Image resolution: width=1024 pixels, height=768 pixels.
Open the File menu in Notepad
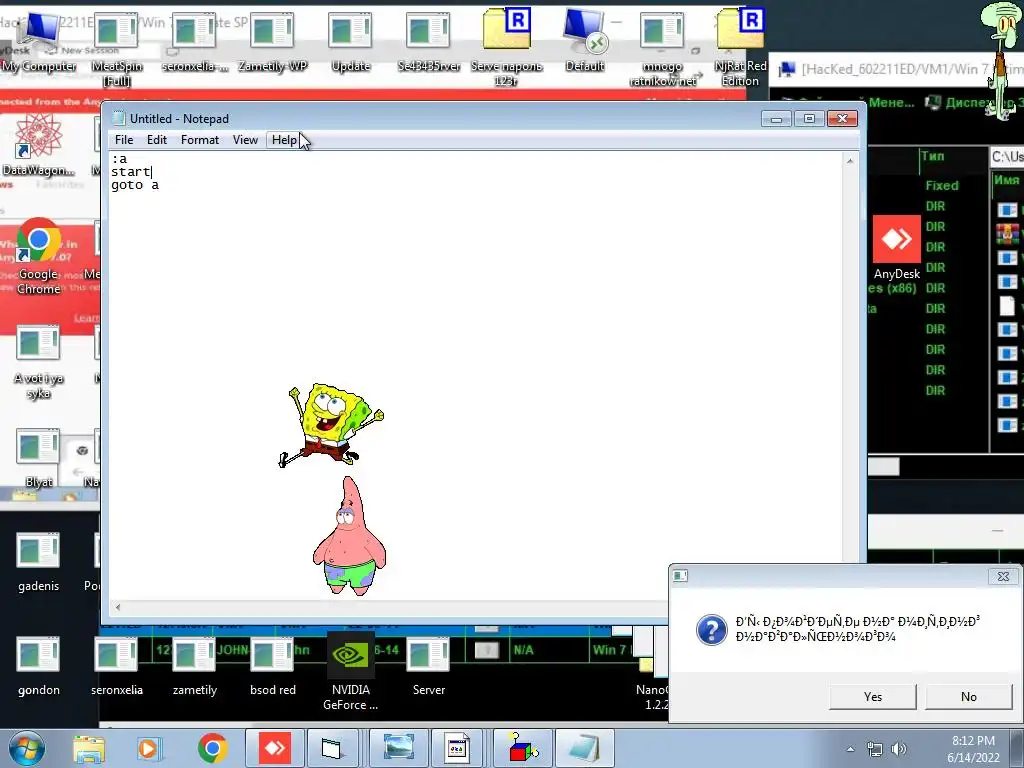tap(123, 140)
